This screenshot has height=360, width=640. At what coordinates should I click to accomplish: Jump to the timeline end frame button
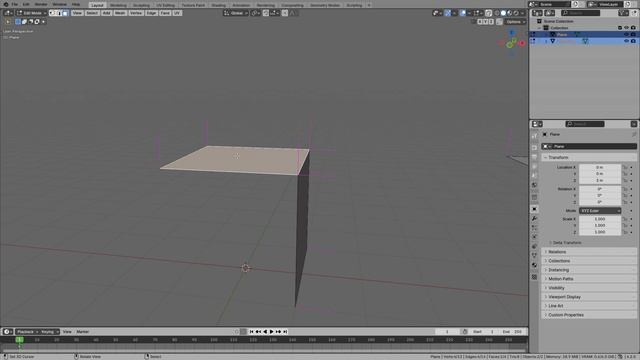285,332
